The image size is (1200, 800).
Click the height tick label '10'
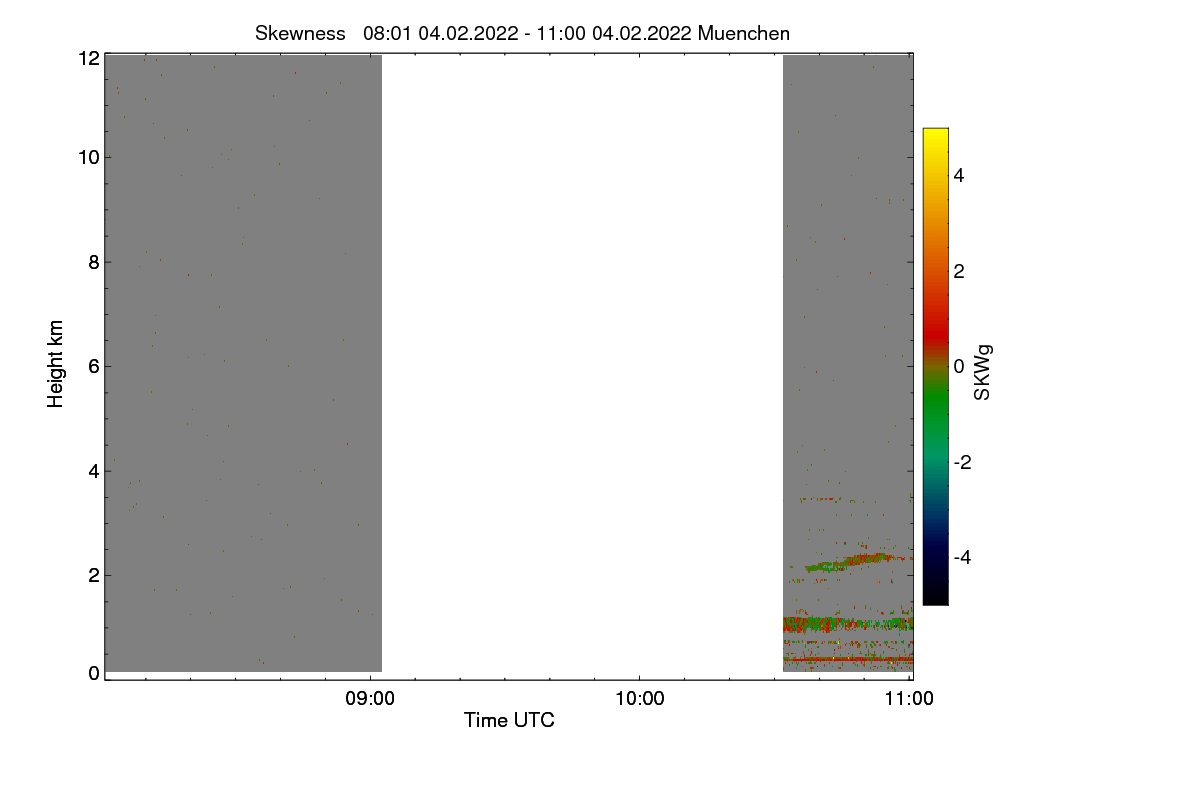click(x=89, y=157)
